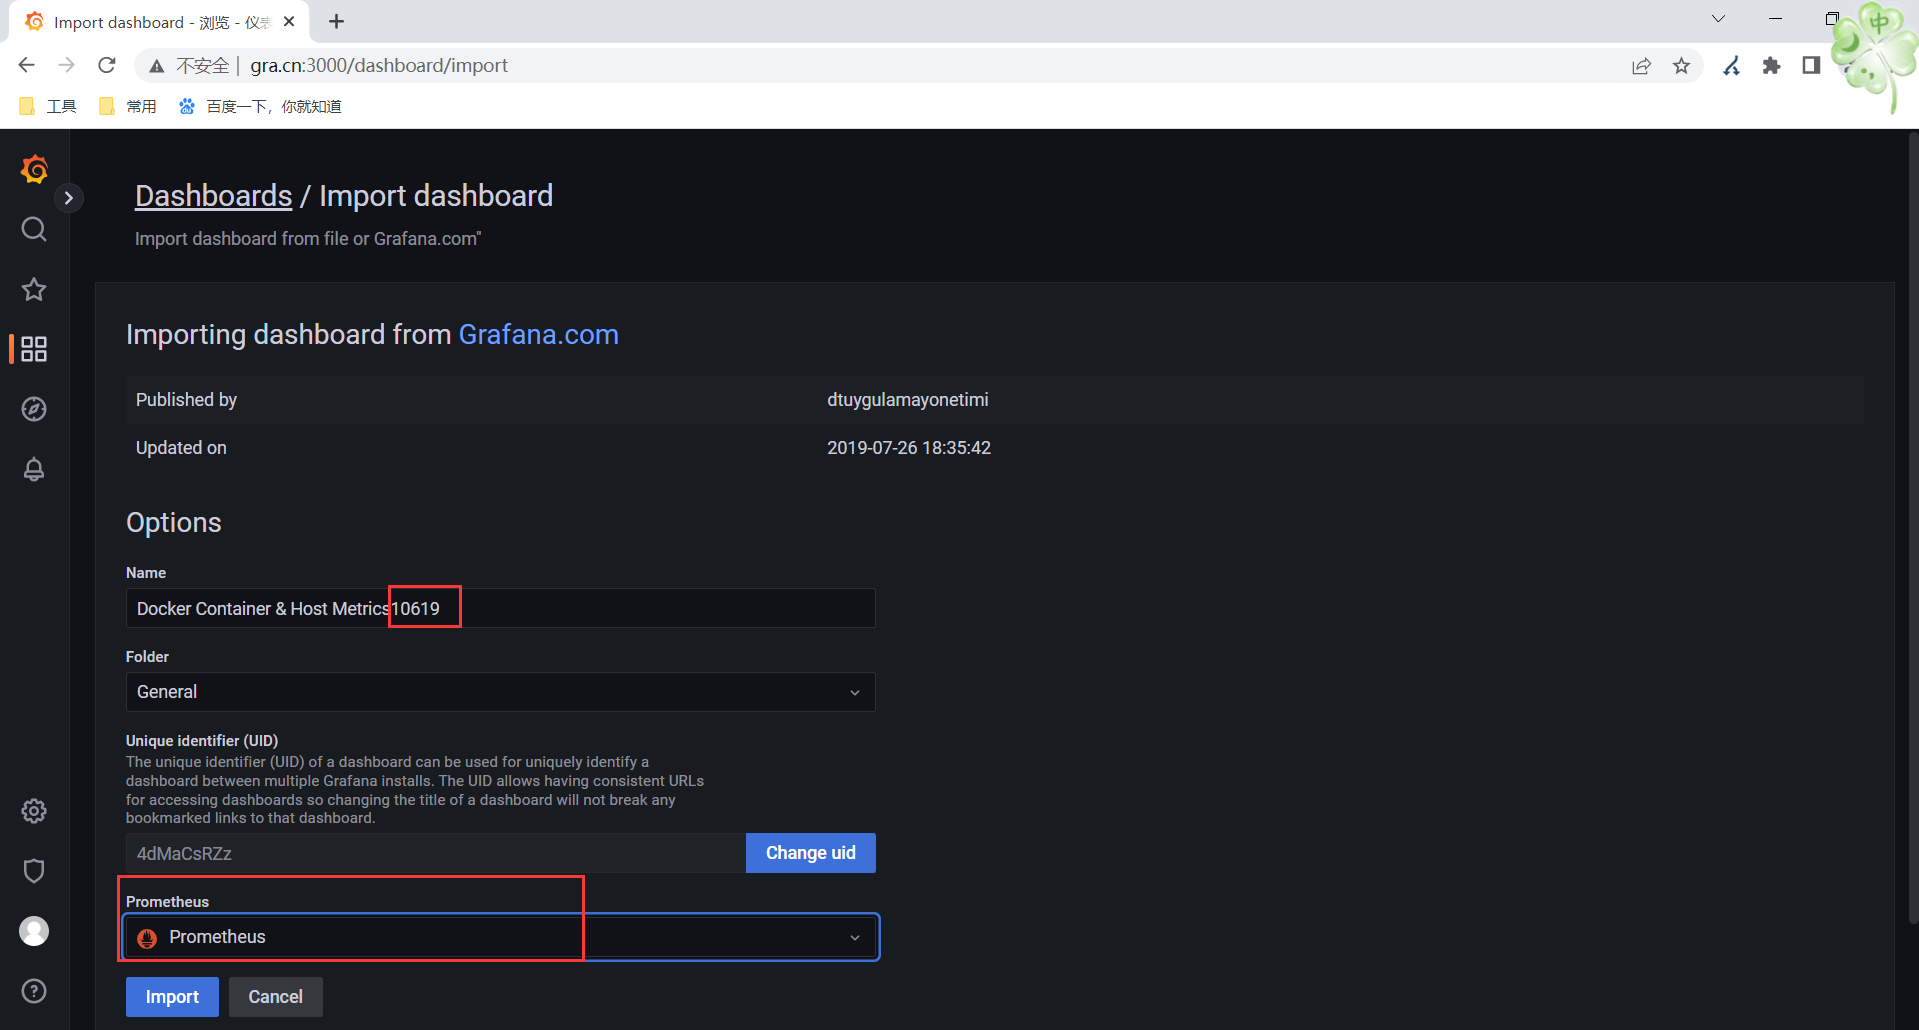Click the publisher name dtuygulamayonetimi
Image resolution: width=1919 pixels, height=1030 pixels.
(907, 400)
